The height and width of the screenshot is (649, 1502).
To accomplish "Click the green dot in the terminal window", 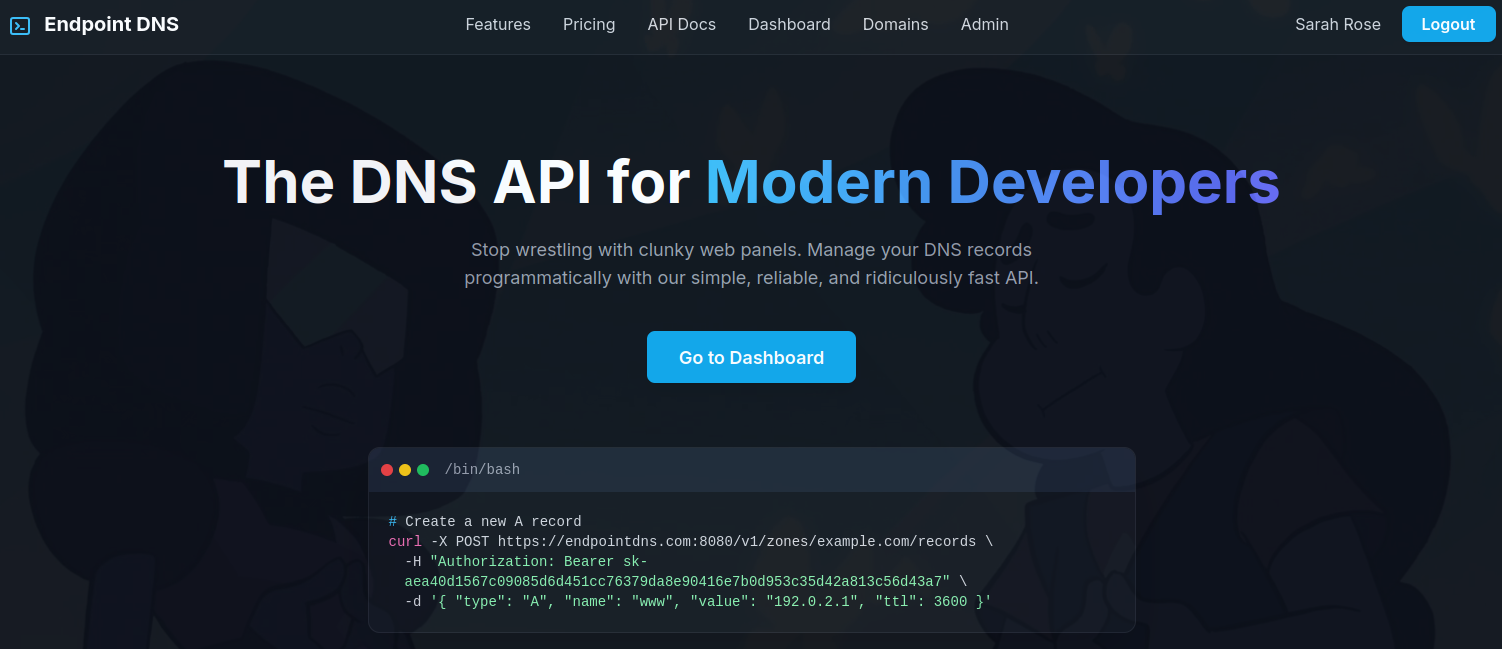I will tap(423, 470).
